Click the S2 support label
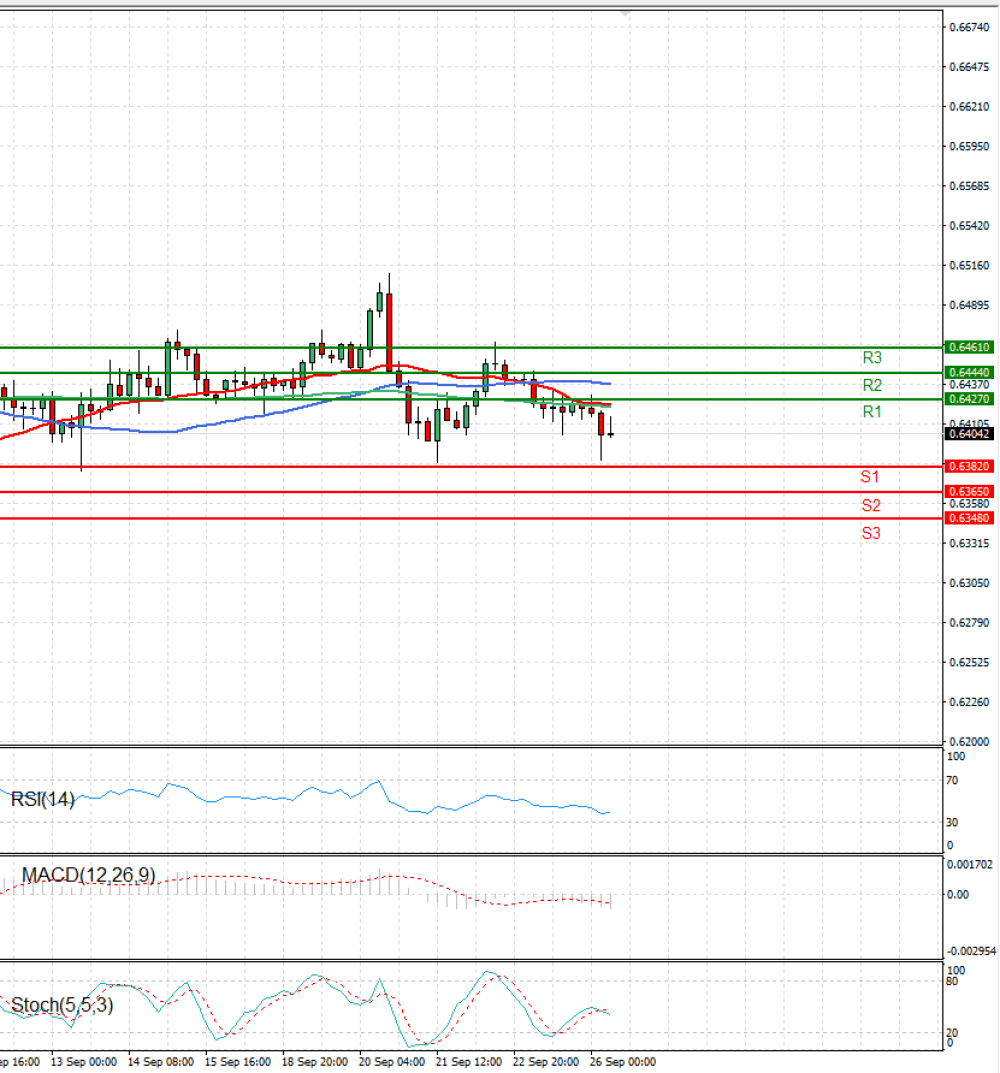 (871, 506)
